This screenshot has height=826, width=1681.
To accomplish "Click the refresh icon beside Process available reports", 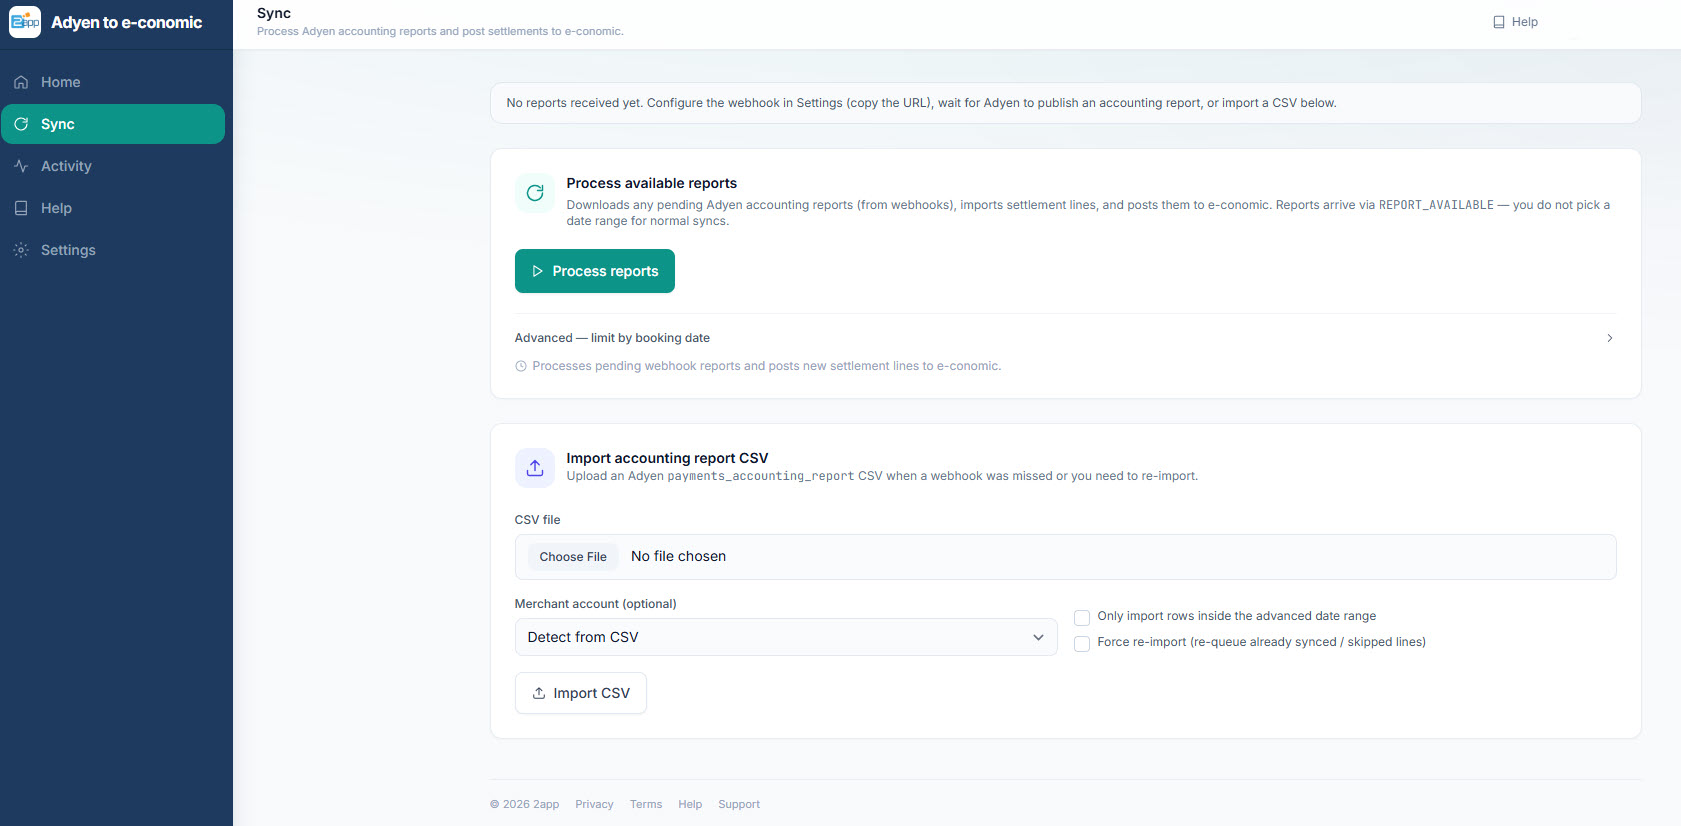I will (535, 193).
